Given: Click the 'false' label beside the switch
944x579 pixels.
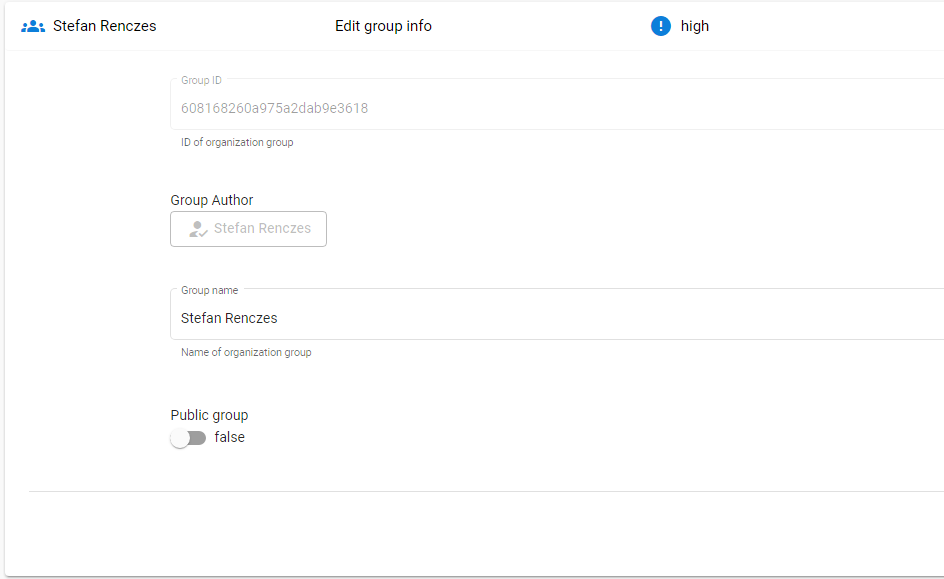Looking at the screenshot, I should pos(229,437).
